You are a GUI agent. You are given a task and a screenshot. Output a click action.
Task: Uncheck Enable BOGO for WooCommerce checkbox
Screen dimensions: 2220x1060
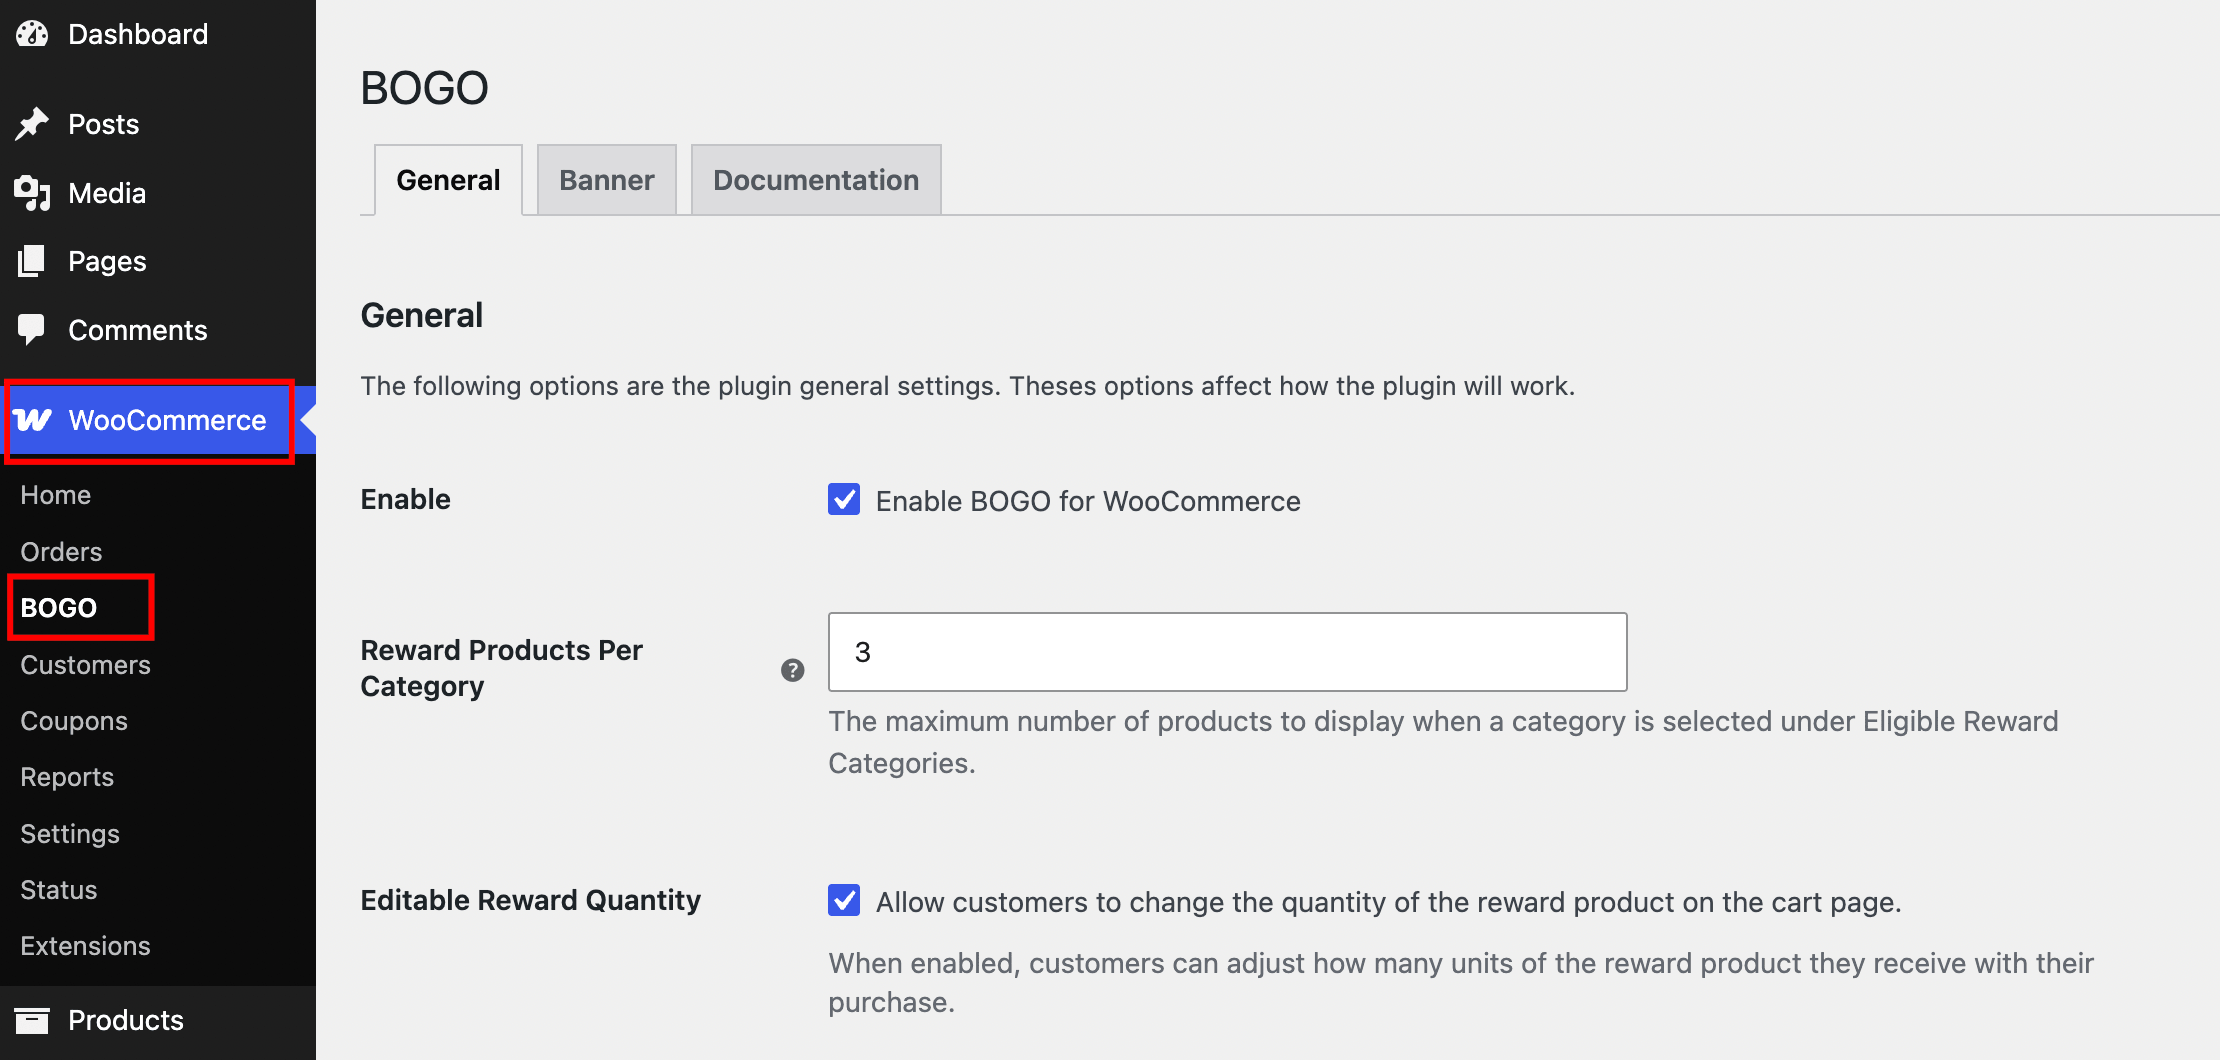coord(844,499)
